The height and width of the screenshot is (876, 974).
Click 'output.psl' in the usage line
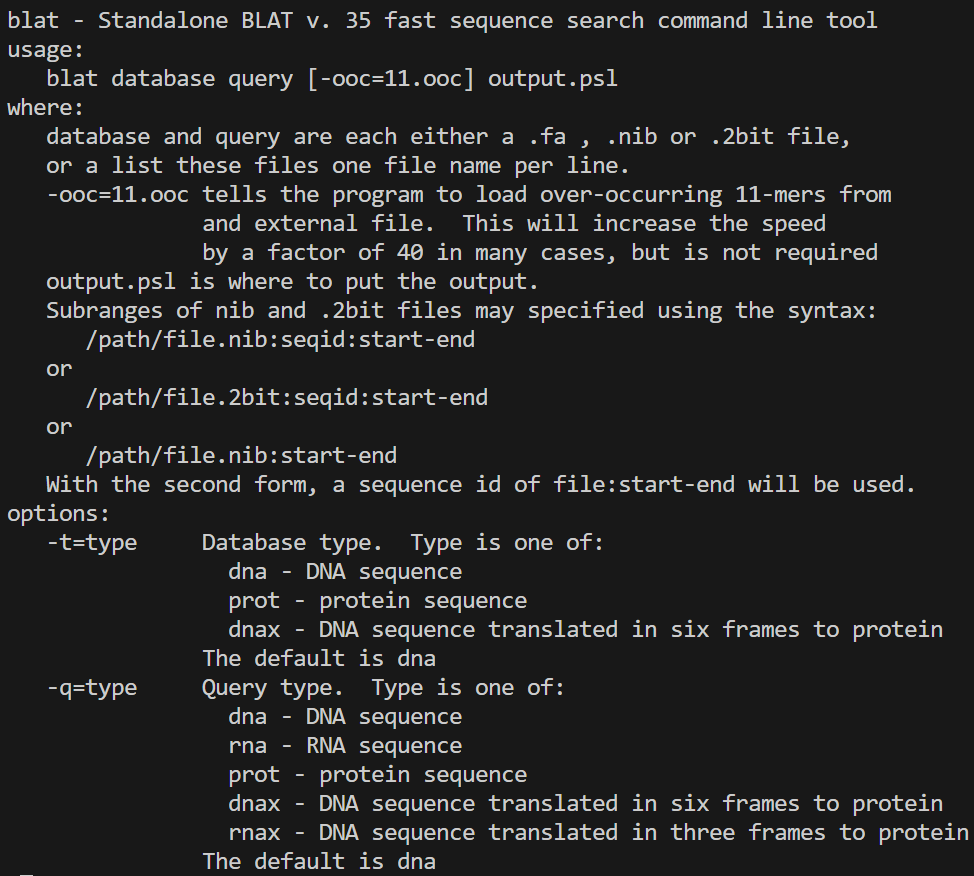coord(553,79)
